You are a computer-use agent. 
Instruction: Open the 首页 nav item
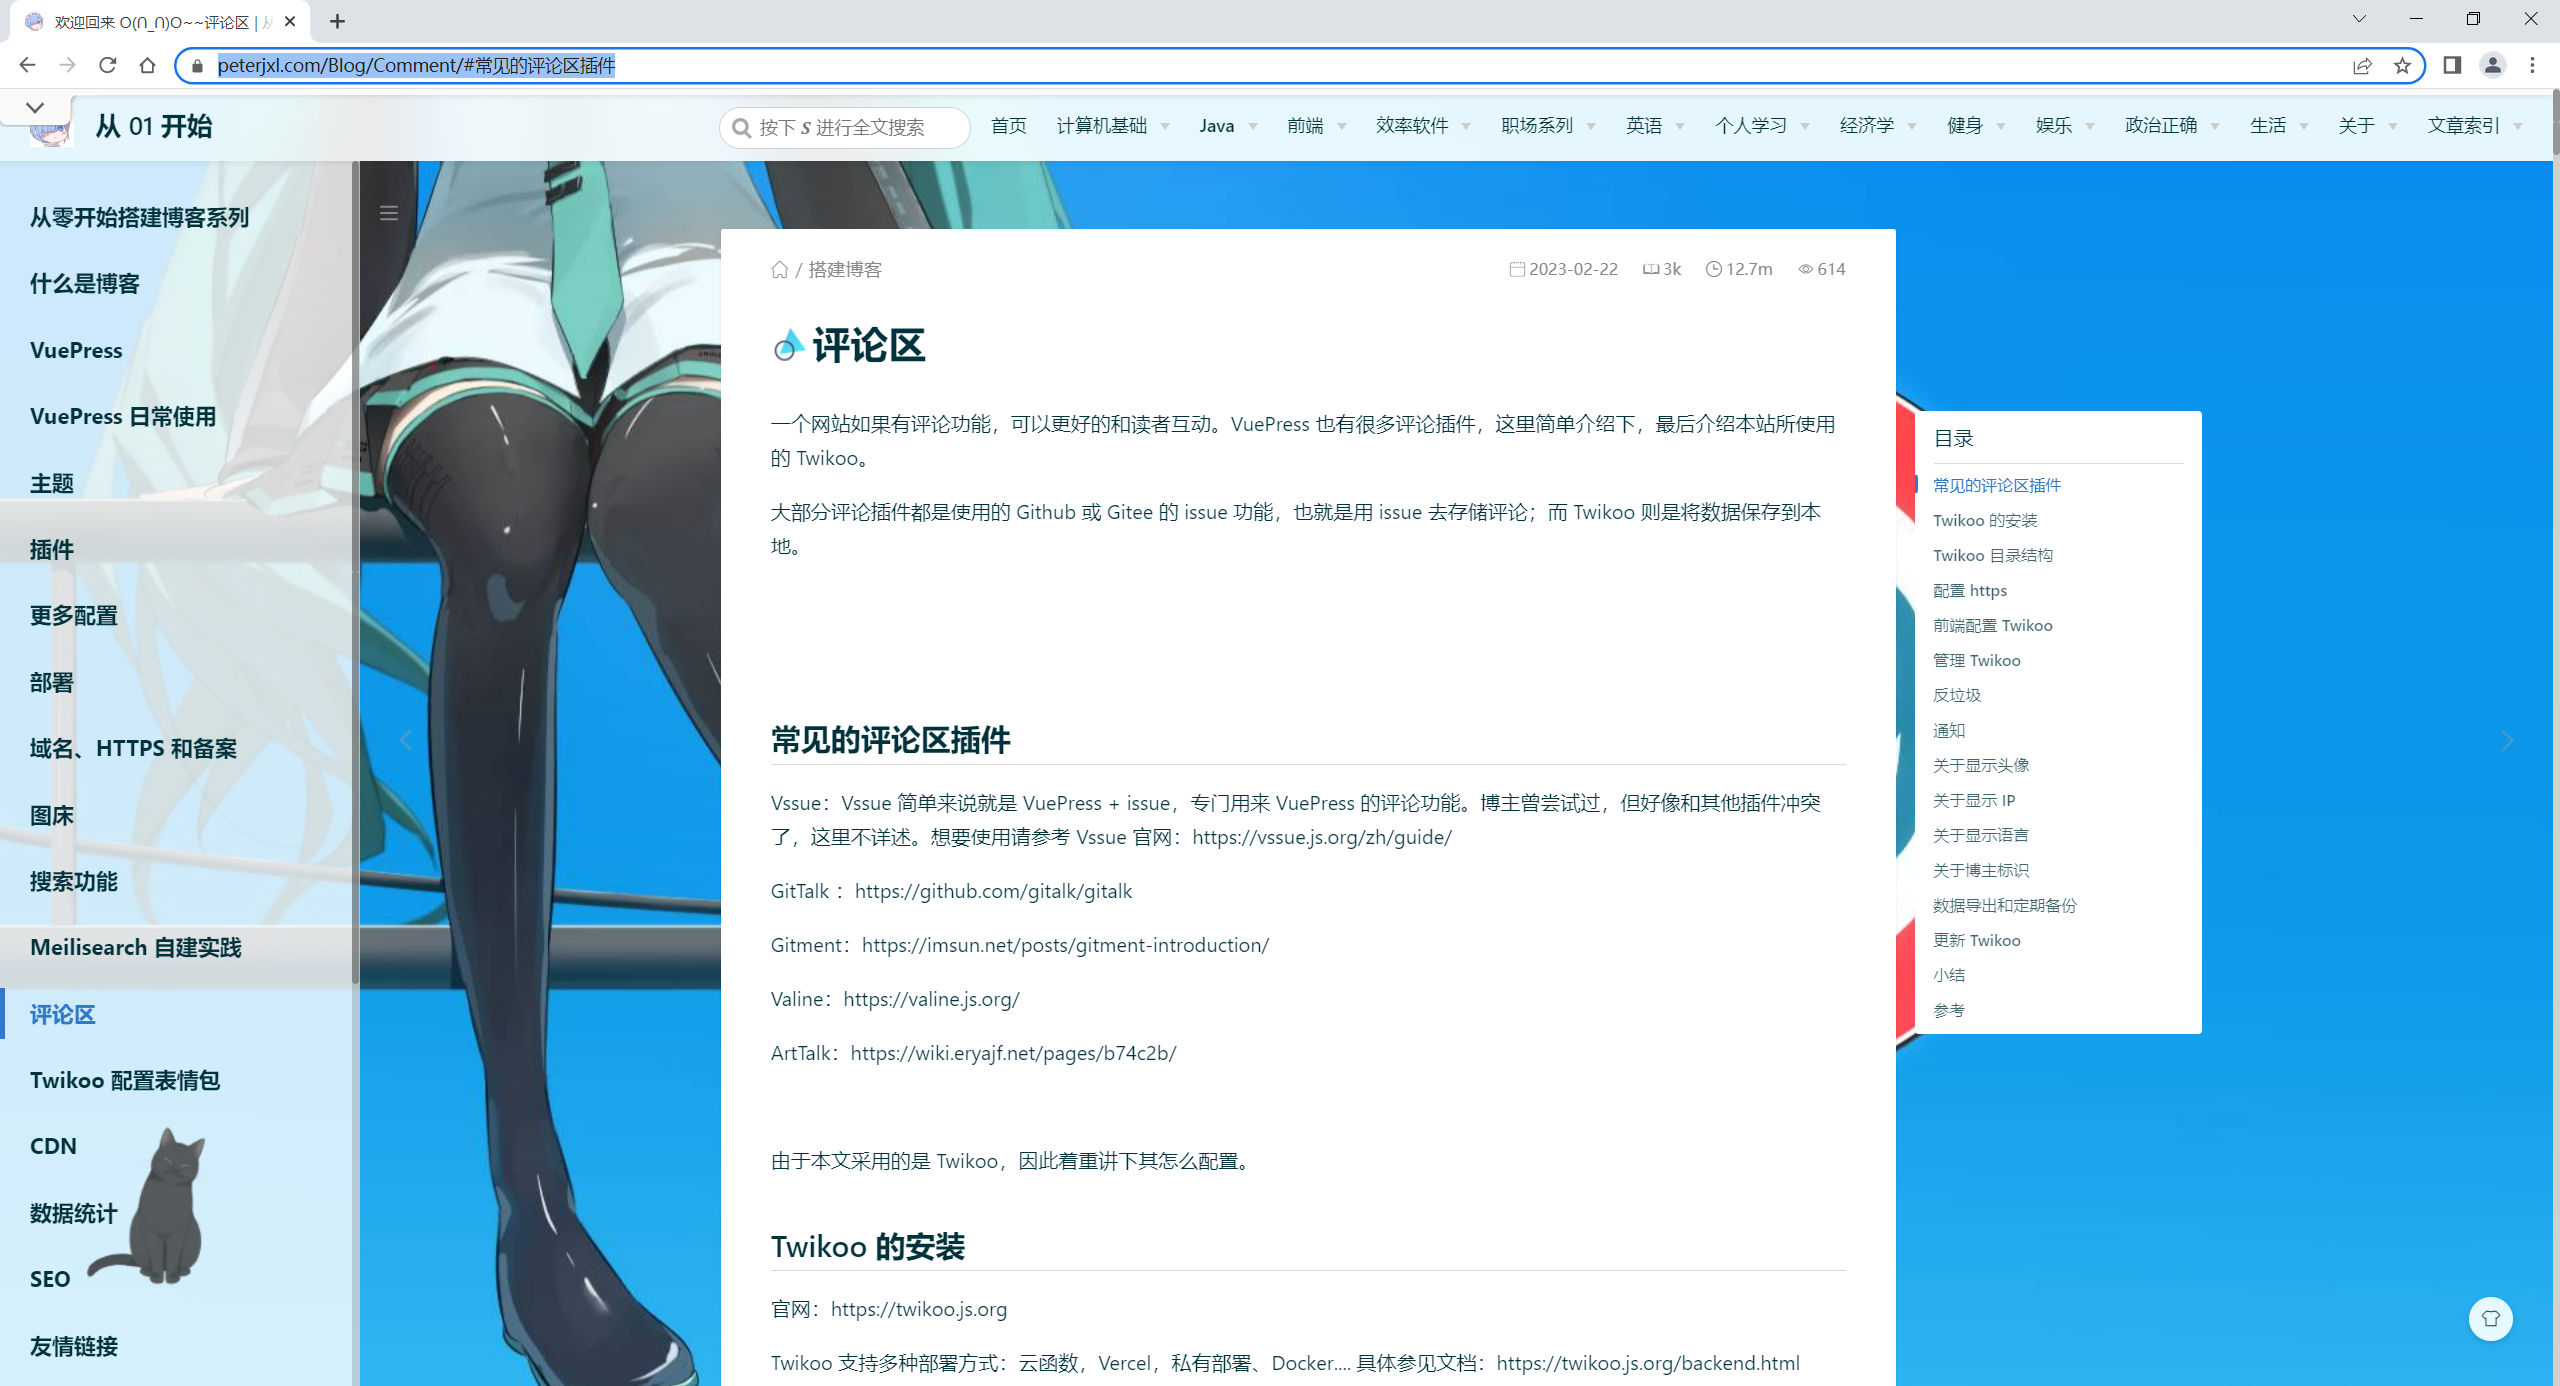(1008, 126)
